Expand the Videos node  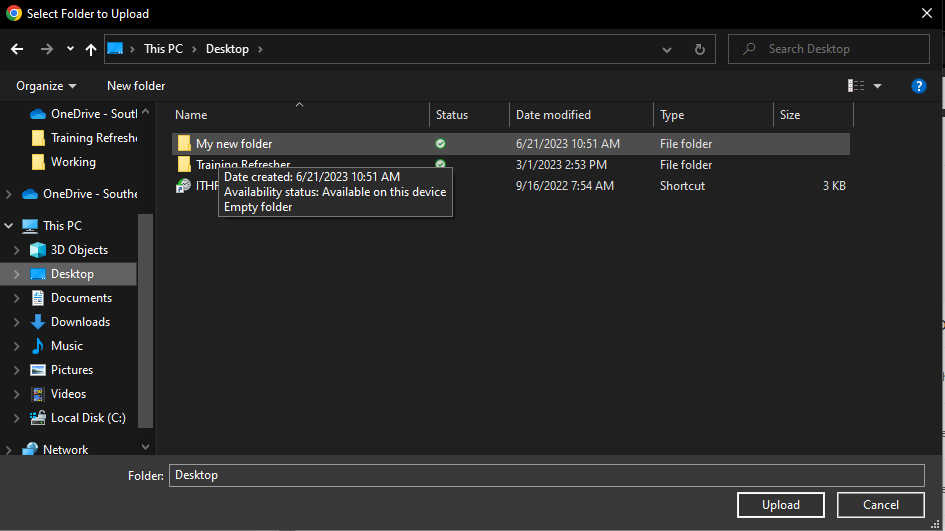(x=17, y=394)
